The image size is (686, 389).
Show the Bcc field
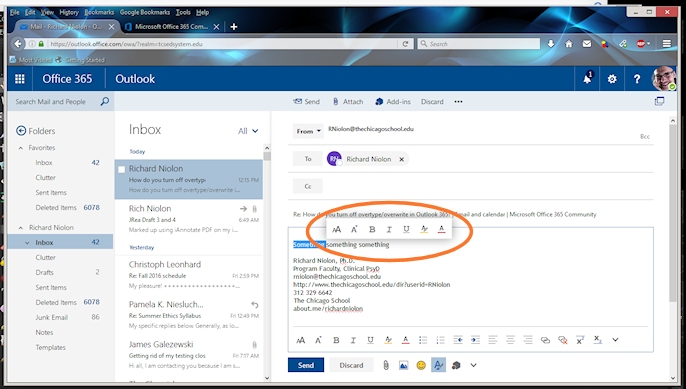[x=645, y=137]
